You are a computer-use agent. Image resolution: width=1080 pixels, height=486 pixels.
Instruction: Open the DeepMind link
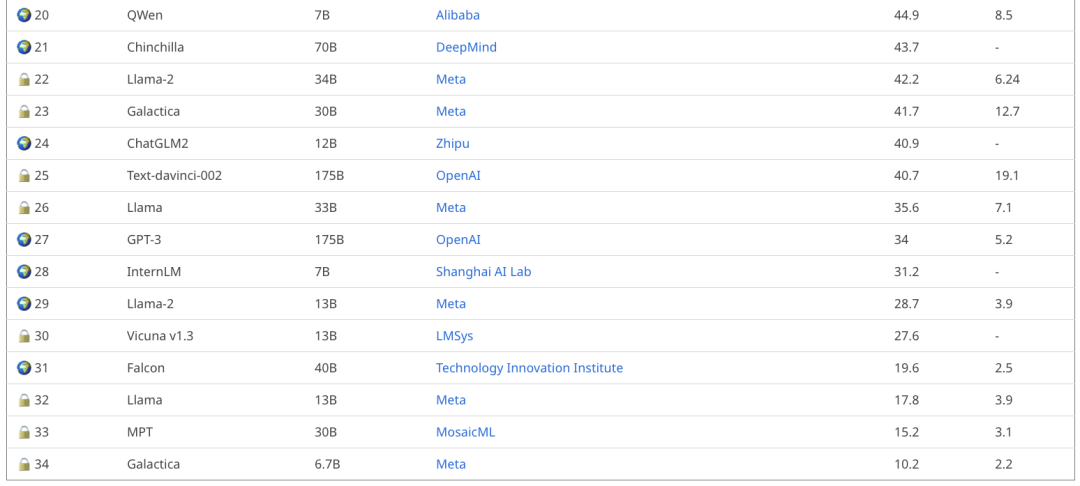pyautogui.click(x=466, y=47)
